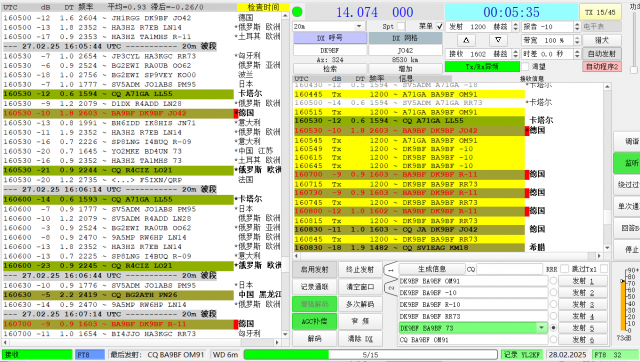Image resolution: width=640 pixels, height=362 pixels.
Task: Select the radio button beside 发射 4
Action: [553, 316]
